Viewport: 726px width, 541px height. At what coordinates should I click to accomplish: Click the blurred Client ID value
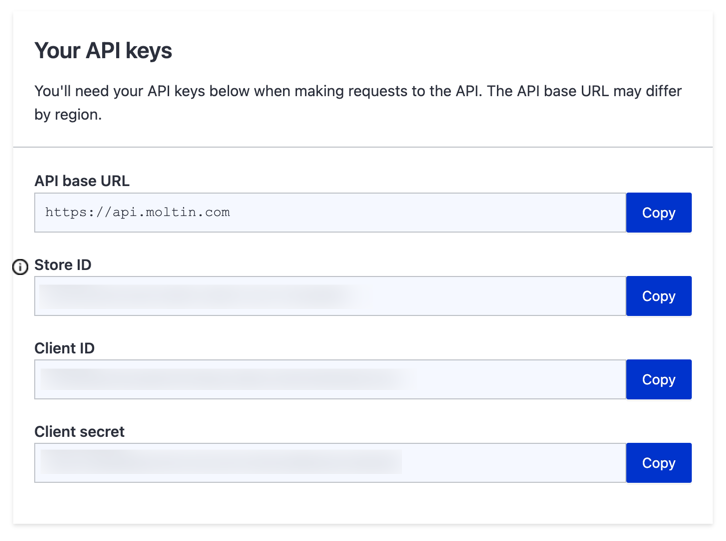tap(225, 380)
